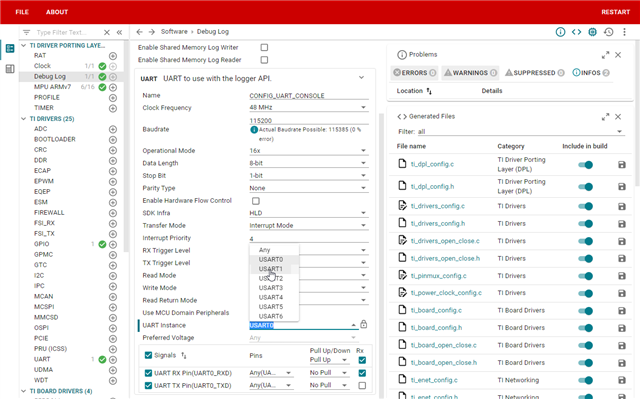Viewport: 640px width, 399px height.
Task: Edit the Name field CONFIG_UART_CONSOLE
Action: click(x=309, y=95)
